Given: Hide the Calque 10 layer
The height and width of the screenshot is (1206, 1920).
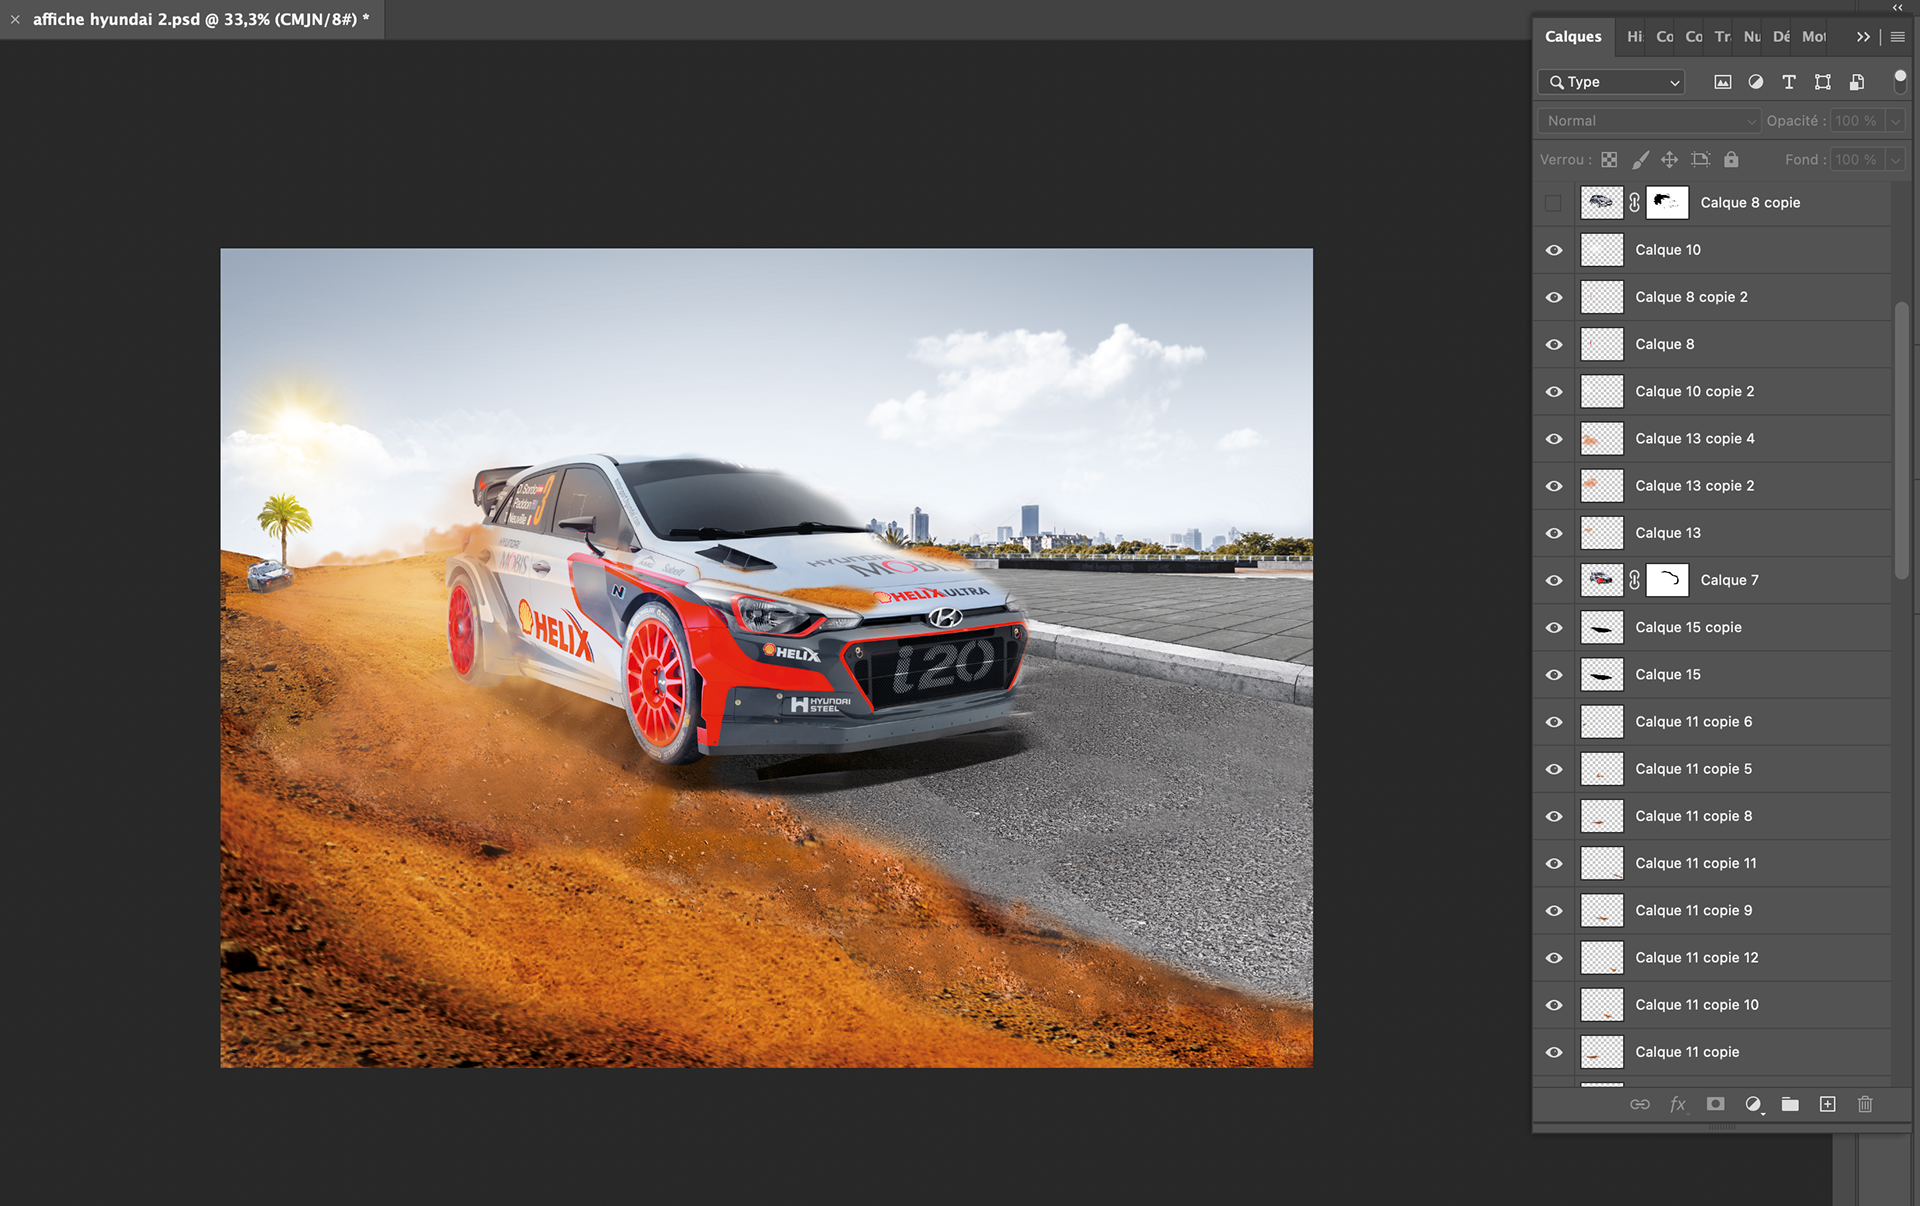Looking at the screenshot, I should pyautogui.click(x=1553, y=250).
